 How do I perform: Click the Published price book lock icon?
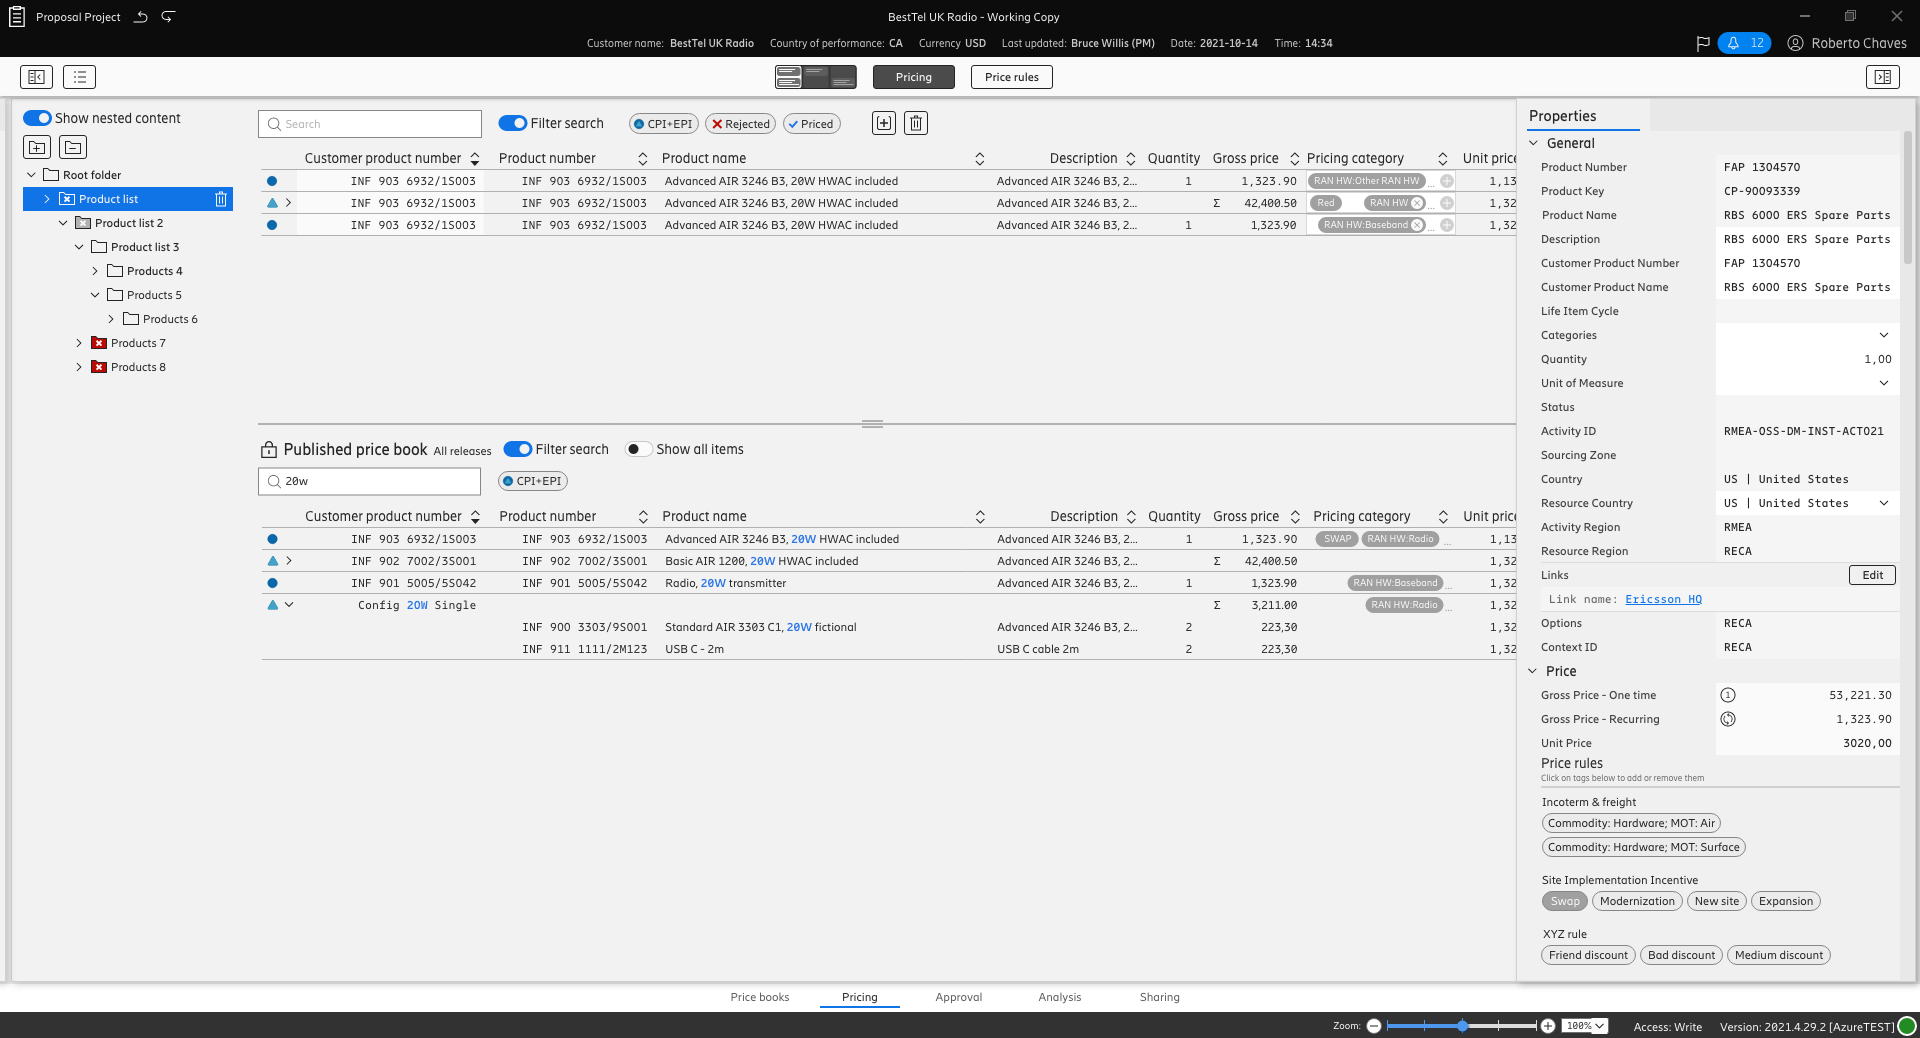(268, 449)
